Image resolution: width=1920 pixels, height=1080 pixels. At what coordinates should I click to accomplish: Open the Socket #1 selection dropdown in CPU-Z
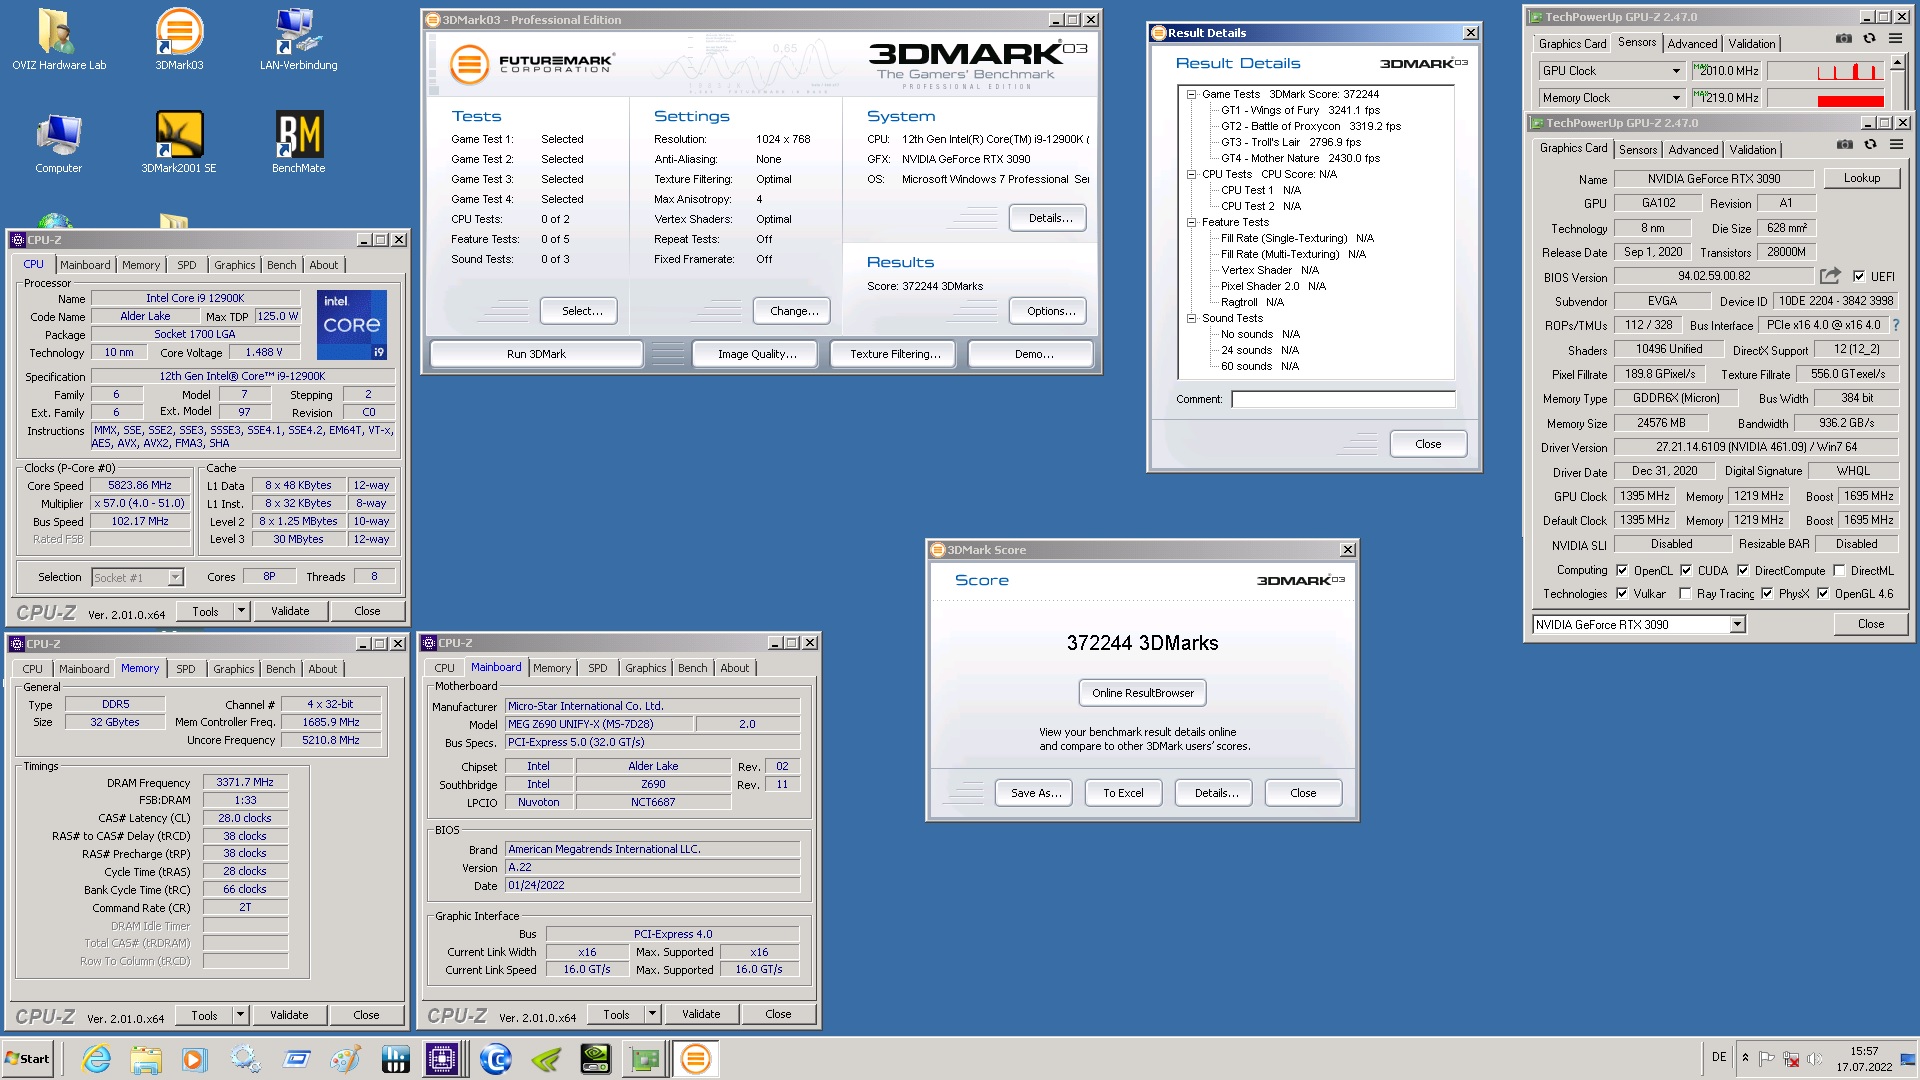[x=176, y=577]
